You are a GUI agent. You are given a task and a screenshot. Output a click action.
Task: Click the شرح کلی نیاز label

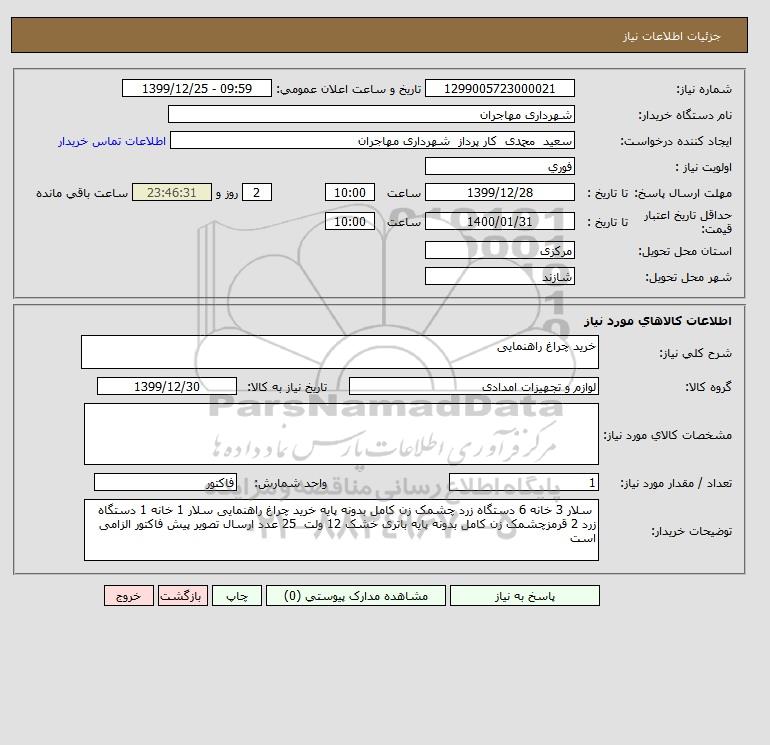pyautogui.click(x=695, y=353)
